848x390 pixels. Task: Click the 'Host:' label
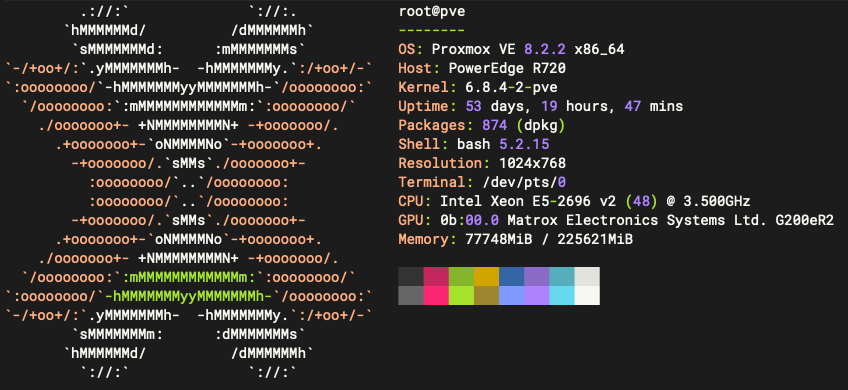(x=419, y=68)
